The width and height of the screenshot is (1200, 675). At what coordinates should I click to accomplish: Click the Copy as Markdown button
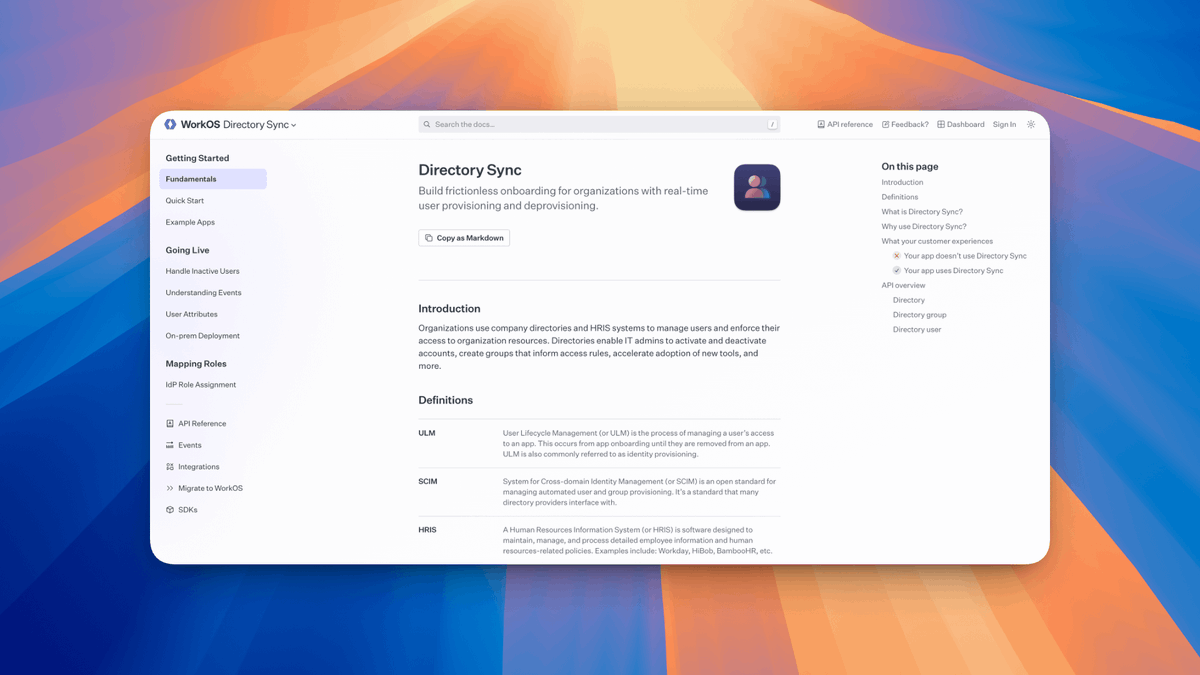coord(464,238)
